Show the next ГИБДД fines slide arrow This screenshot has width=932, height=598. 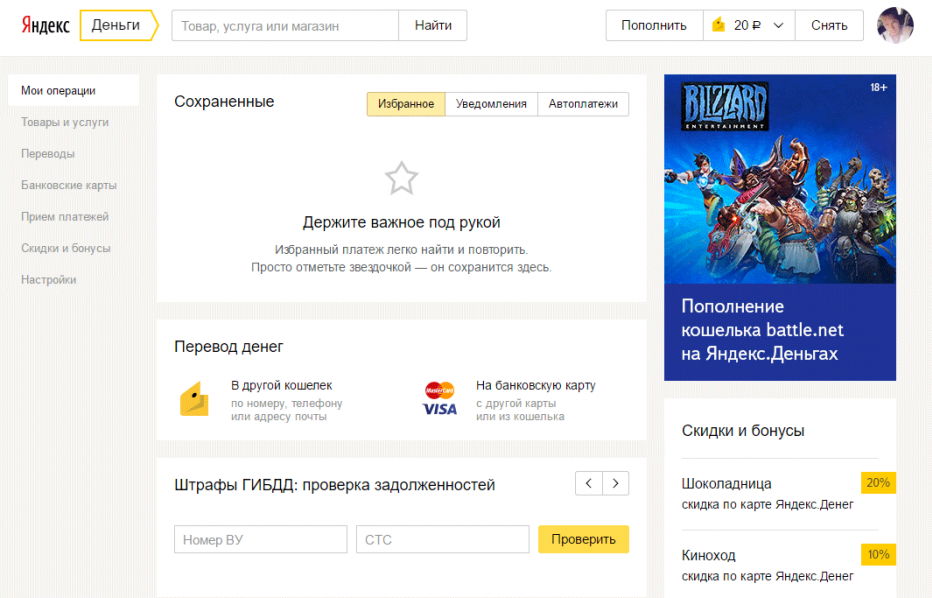[616, 483]
